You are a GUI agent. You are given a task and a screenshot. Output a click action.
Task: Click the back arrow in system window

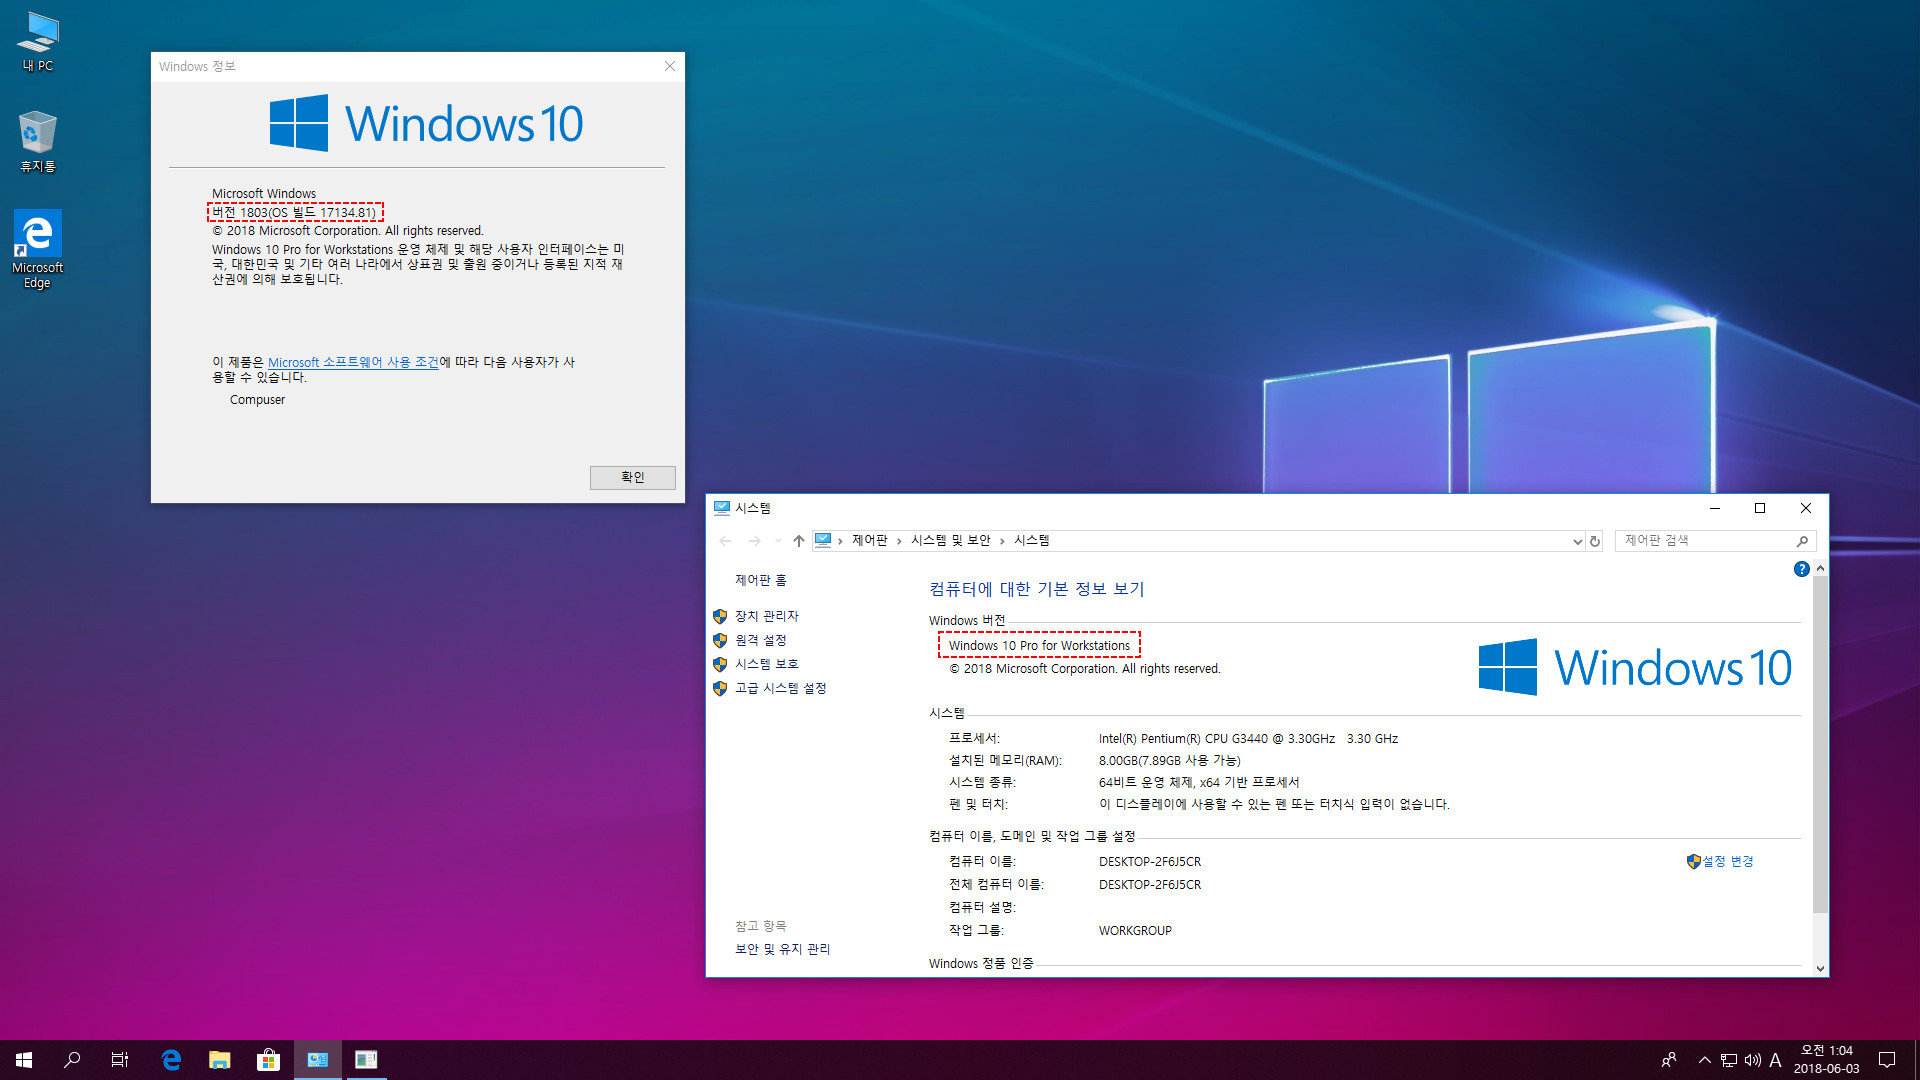(725, 541)
